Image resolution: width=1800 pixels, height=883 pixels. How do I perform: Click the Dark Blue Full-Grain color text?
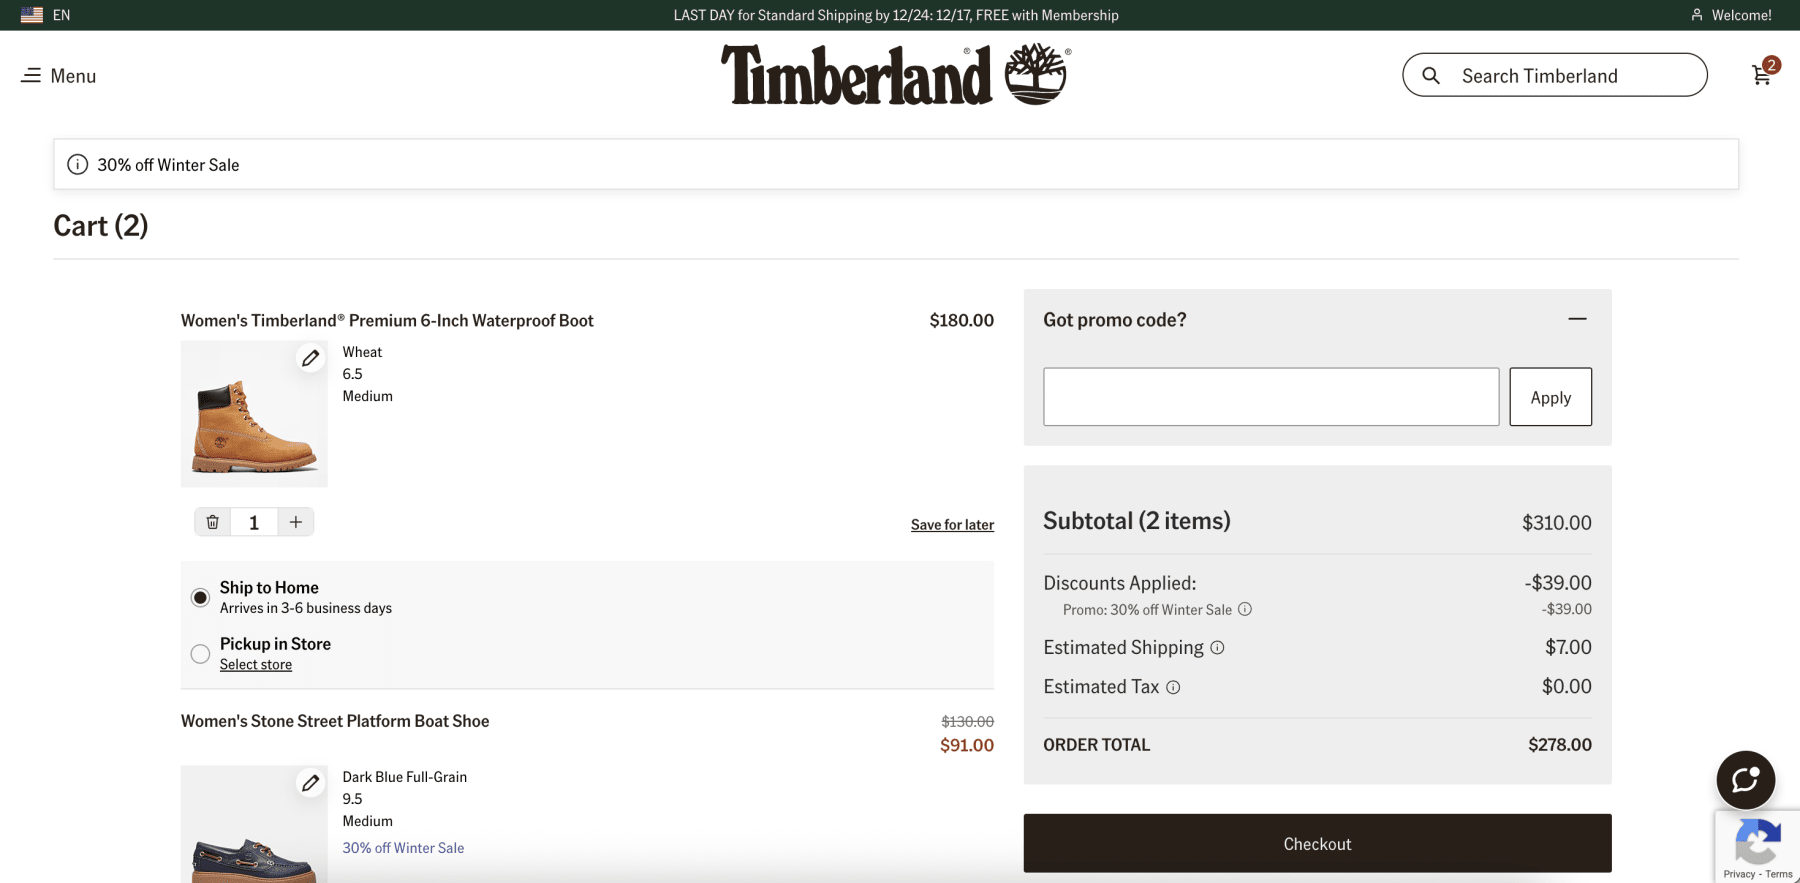(x=405, y=777)
